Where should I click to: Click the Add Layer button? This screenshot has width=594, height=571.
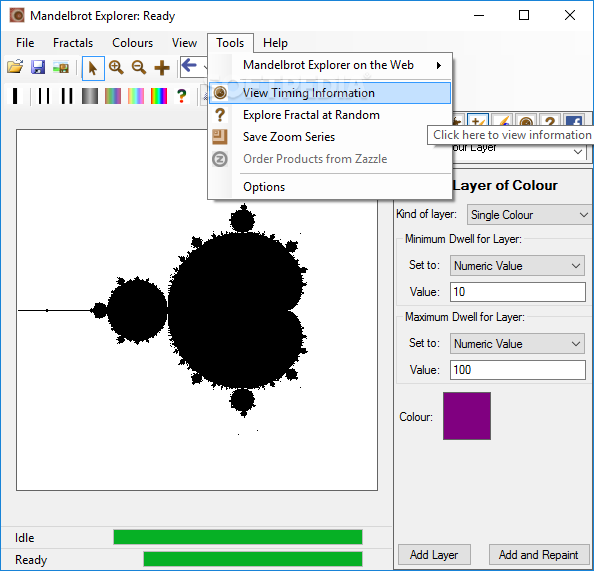[434, 555]
